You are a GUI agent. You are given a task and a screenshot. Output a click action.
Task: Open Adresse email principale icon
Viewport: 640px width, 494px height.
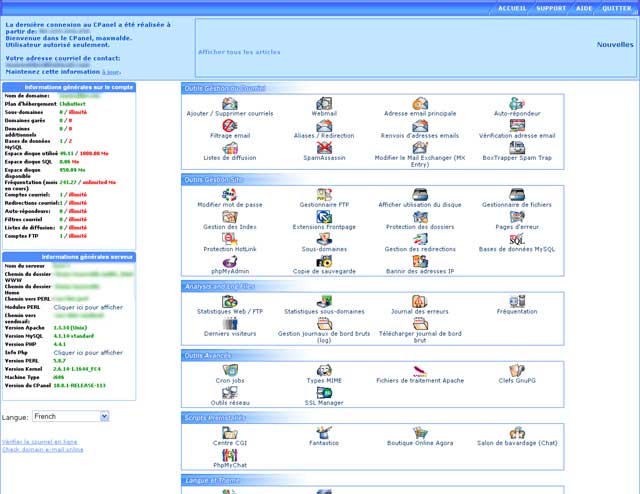click(x=420, y=104)
